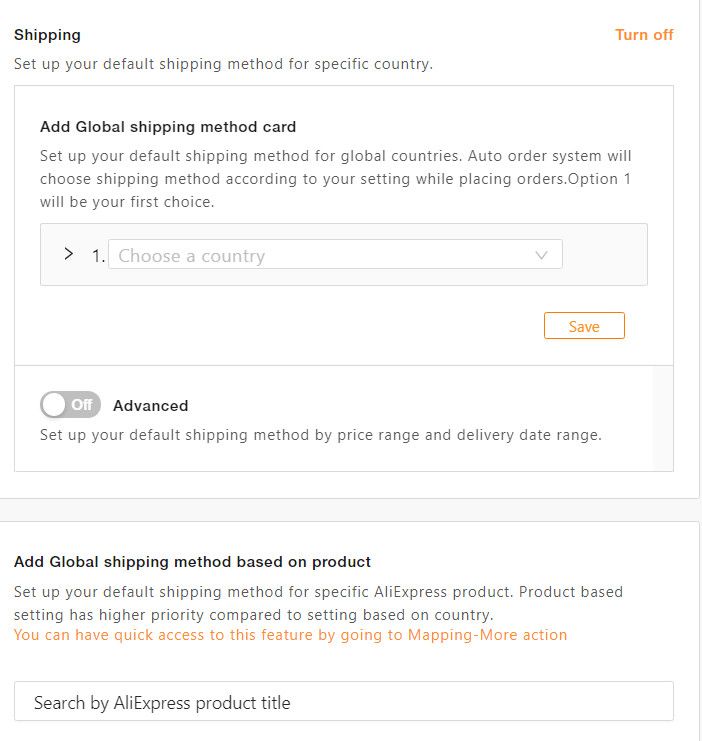
Task: Toggle the Advanced switch on
Action: click(71, 405)
